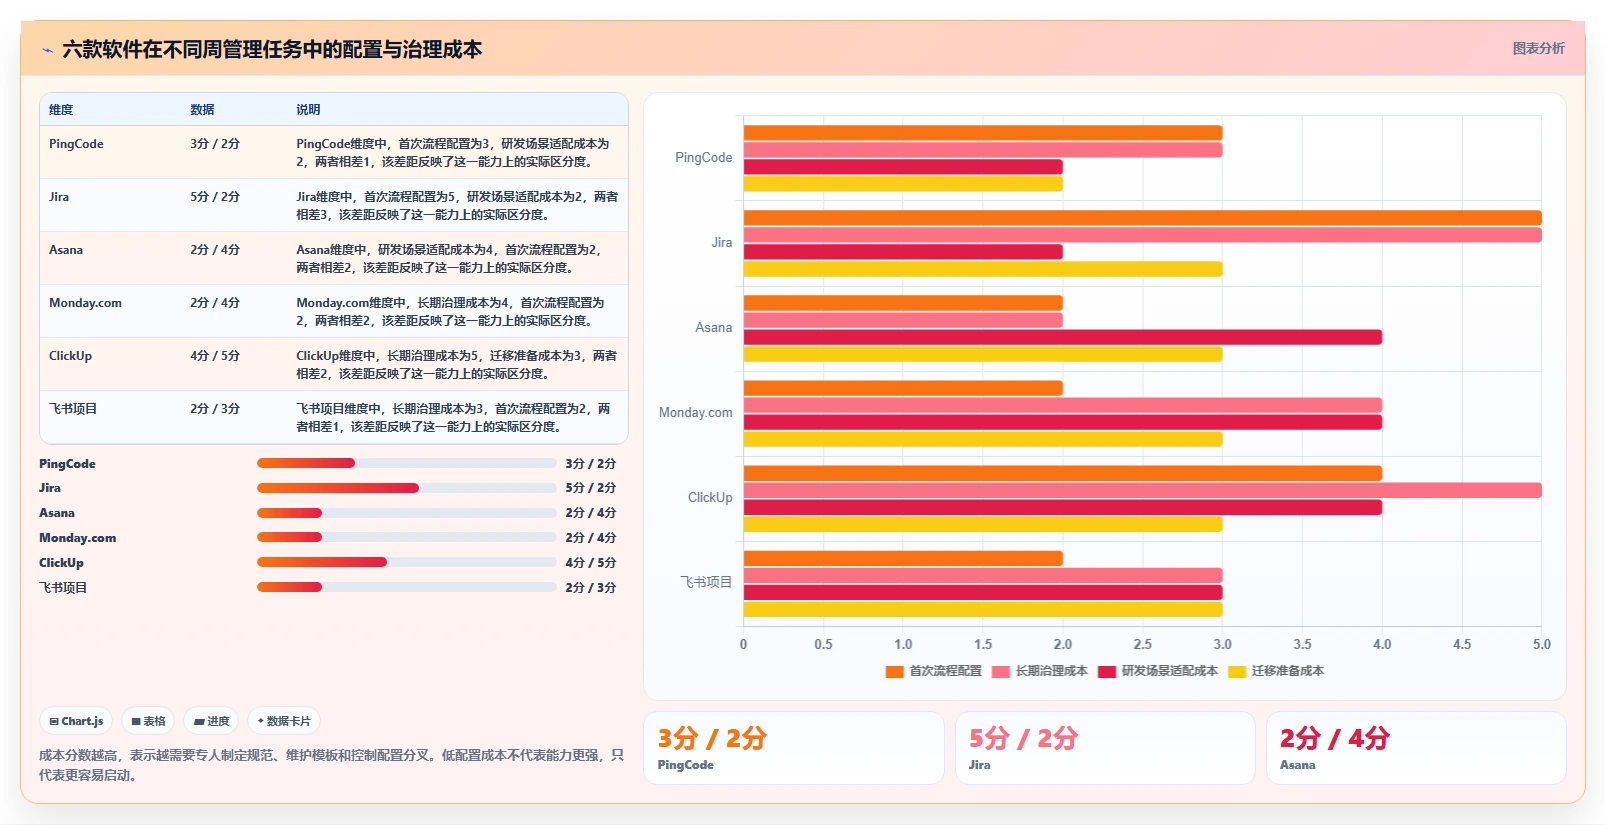The width and height of the screenshot is (1606, 825).
Task: Click the ClickUp progress bar
Action: 406,562
